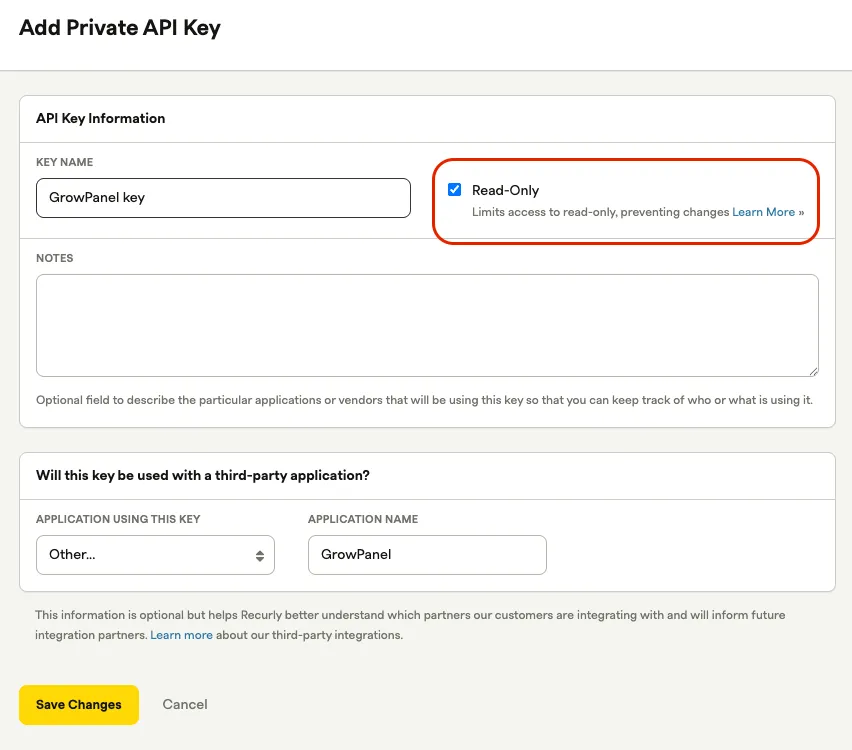852x750 pixels.
Task: Click the Application Name field
Action: (427, 554)
